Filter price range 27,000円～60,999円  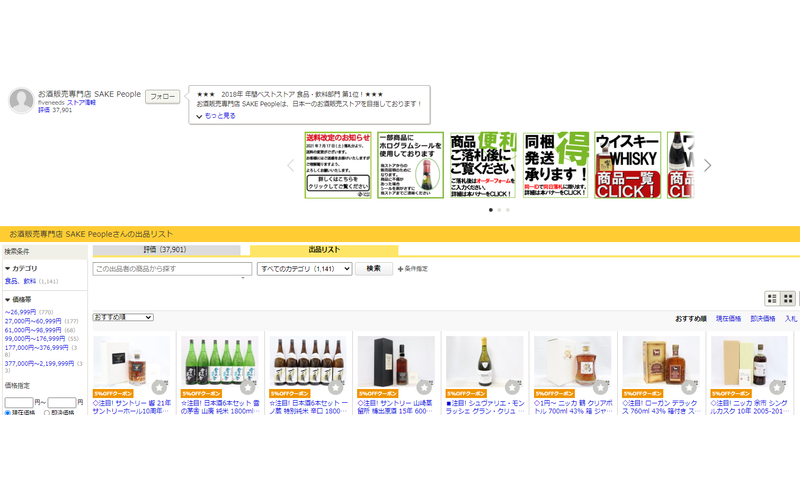coord(33,321)
